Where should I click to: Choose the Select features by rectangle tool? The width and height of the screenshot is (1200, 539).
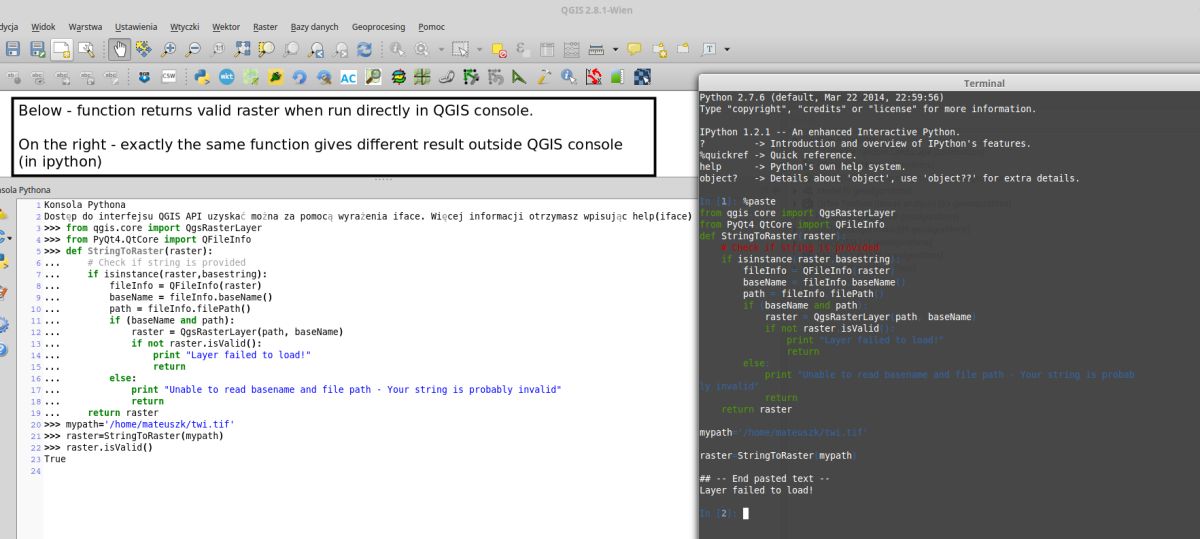(461, 48)
